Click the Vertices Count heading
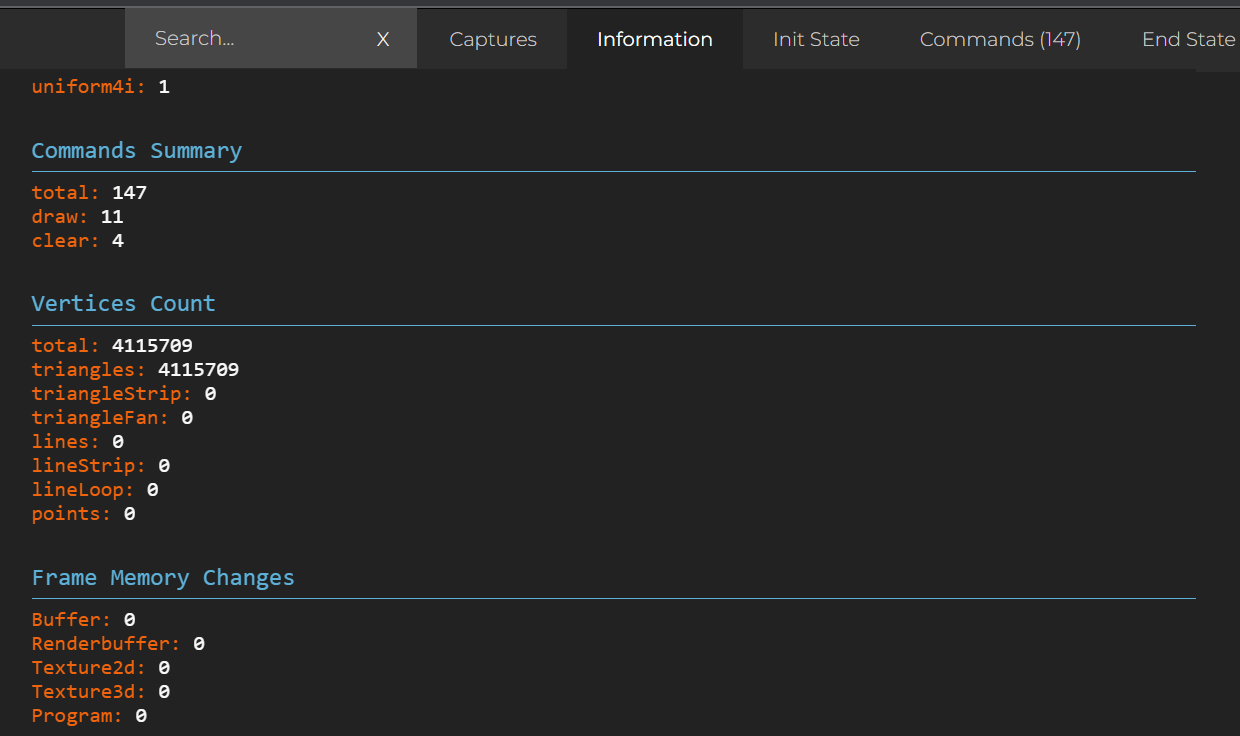The image size is (1240, 736). (123, 303)
